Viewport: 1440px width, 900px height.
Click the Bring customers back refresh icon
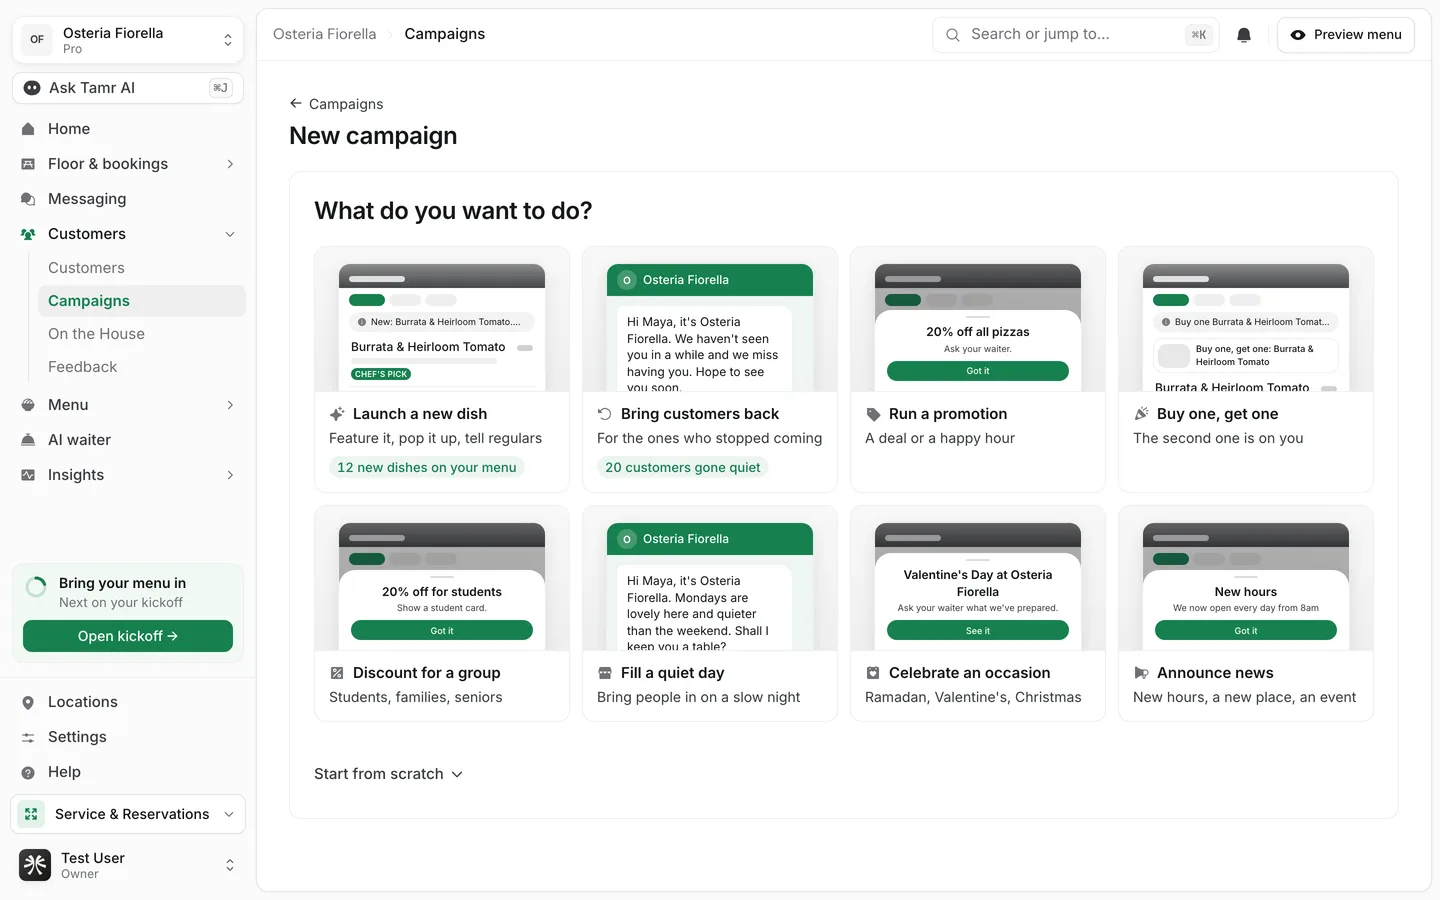(605, 414)
